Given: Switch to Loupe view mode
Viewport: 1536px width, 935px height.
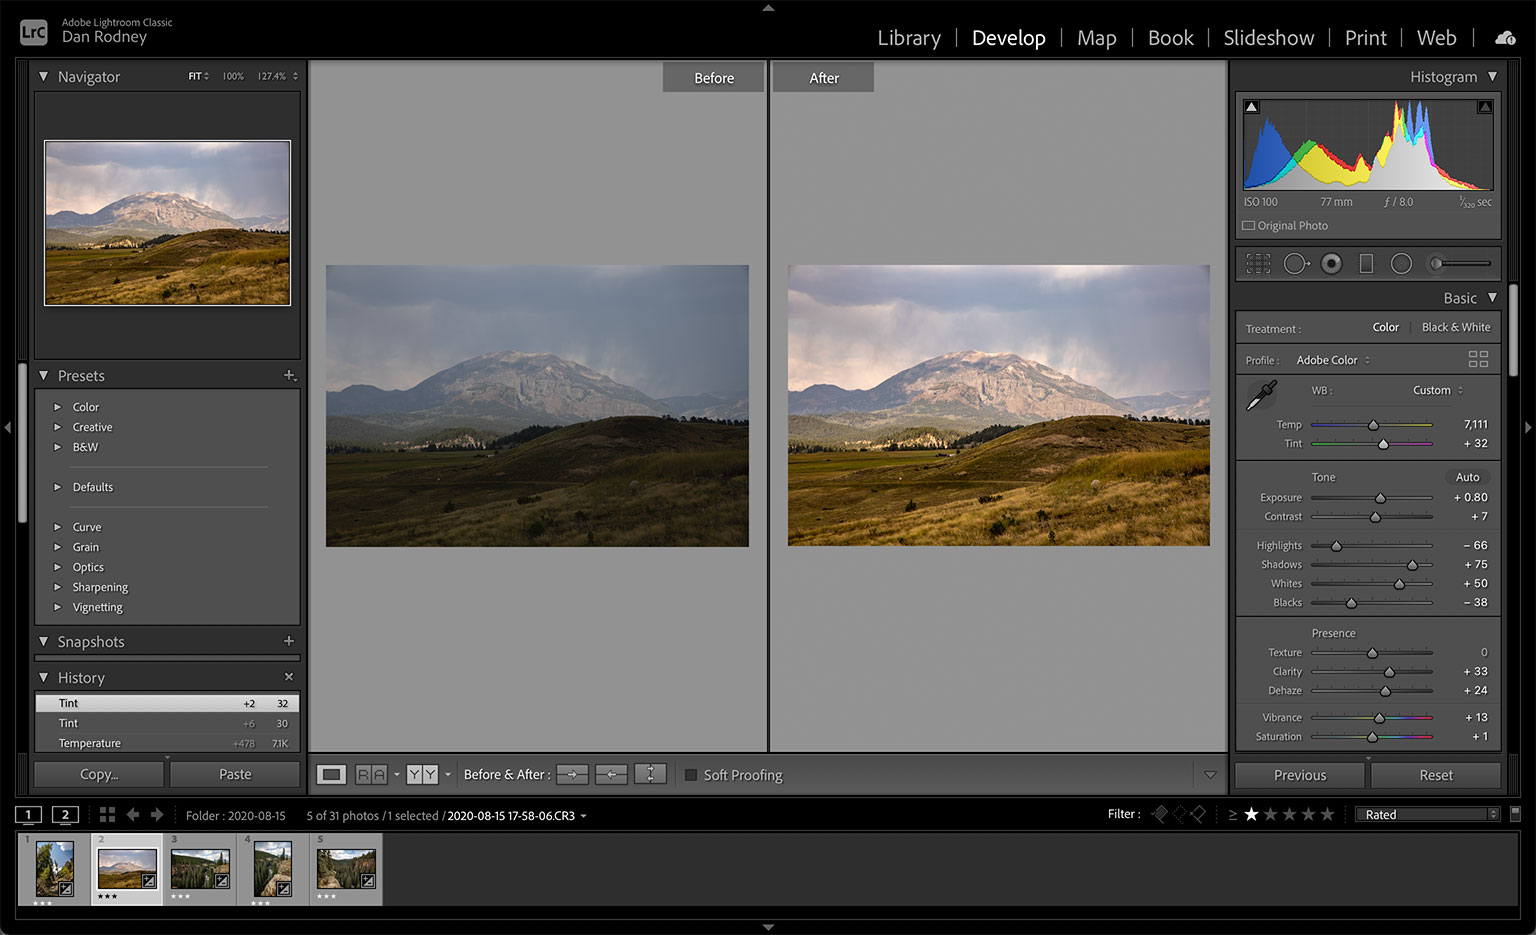Looking at the screenshot, I should pos(331,774).
